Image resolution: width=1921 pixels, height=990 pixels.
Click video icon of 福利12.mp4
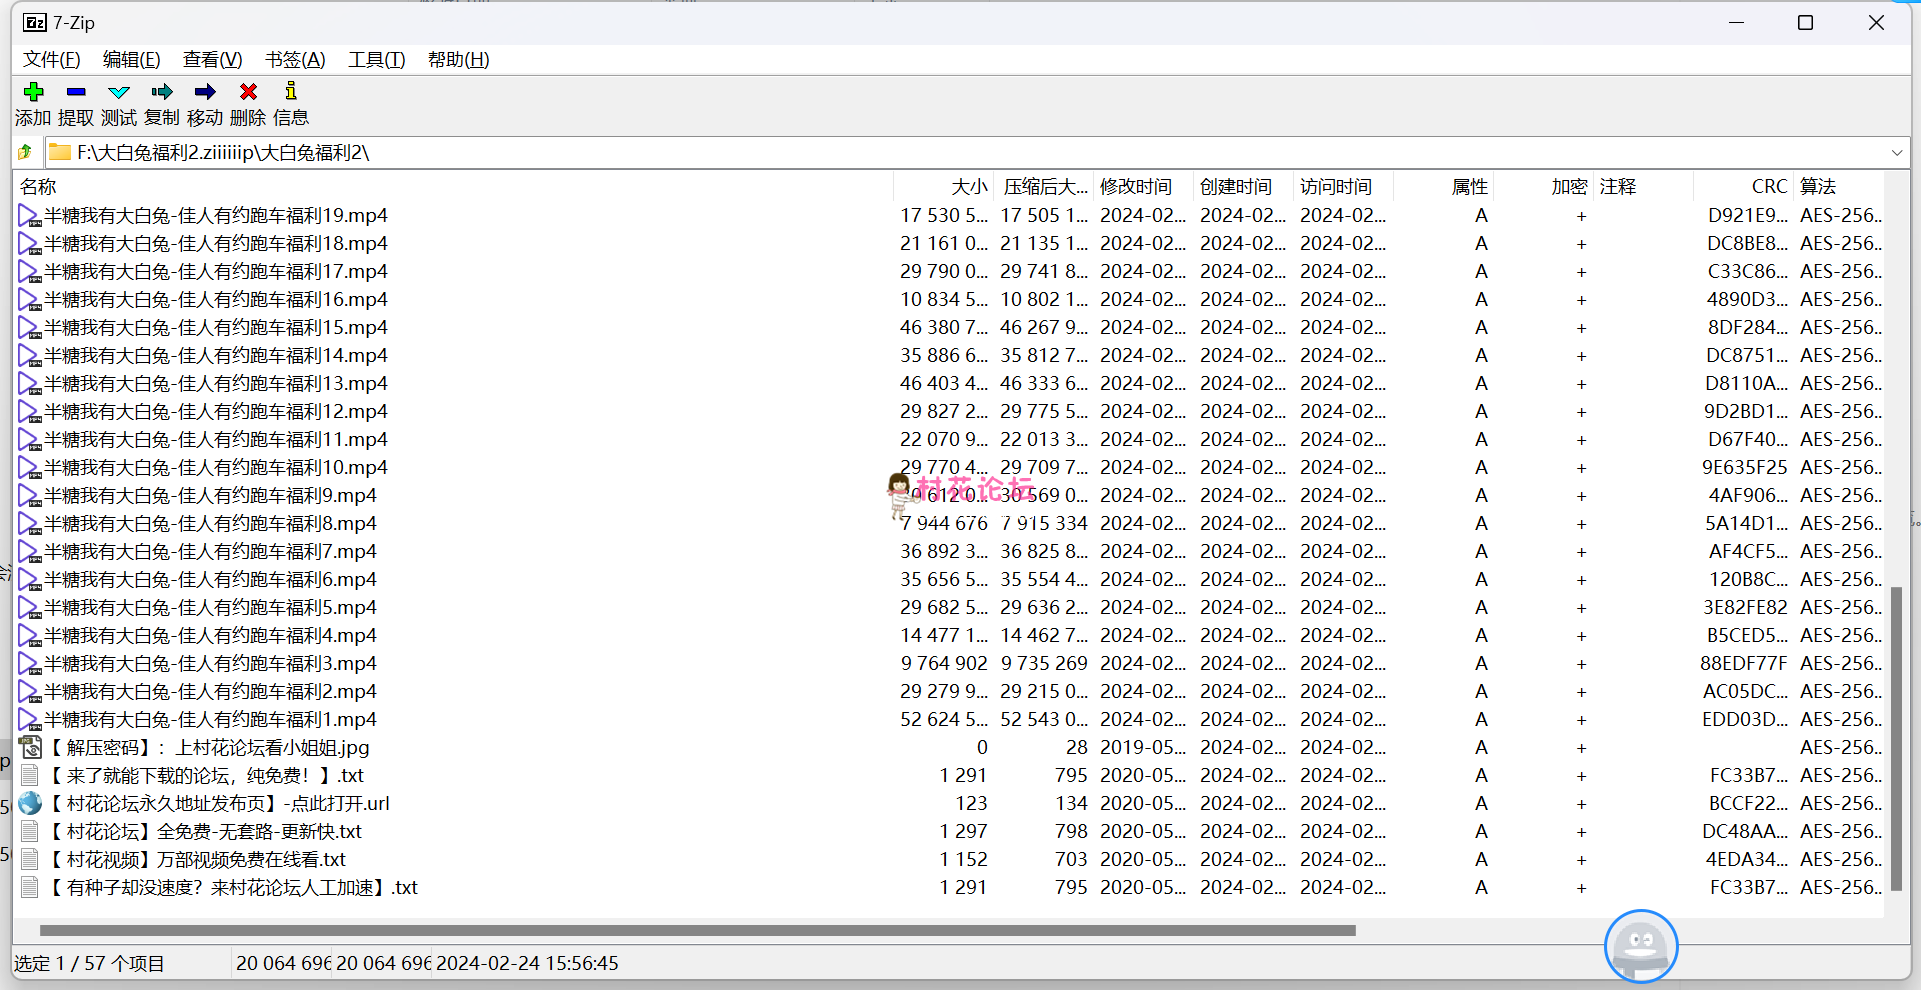coord(29,411)
